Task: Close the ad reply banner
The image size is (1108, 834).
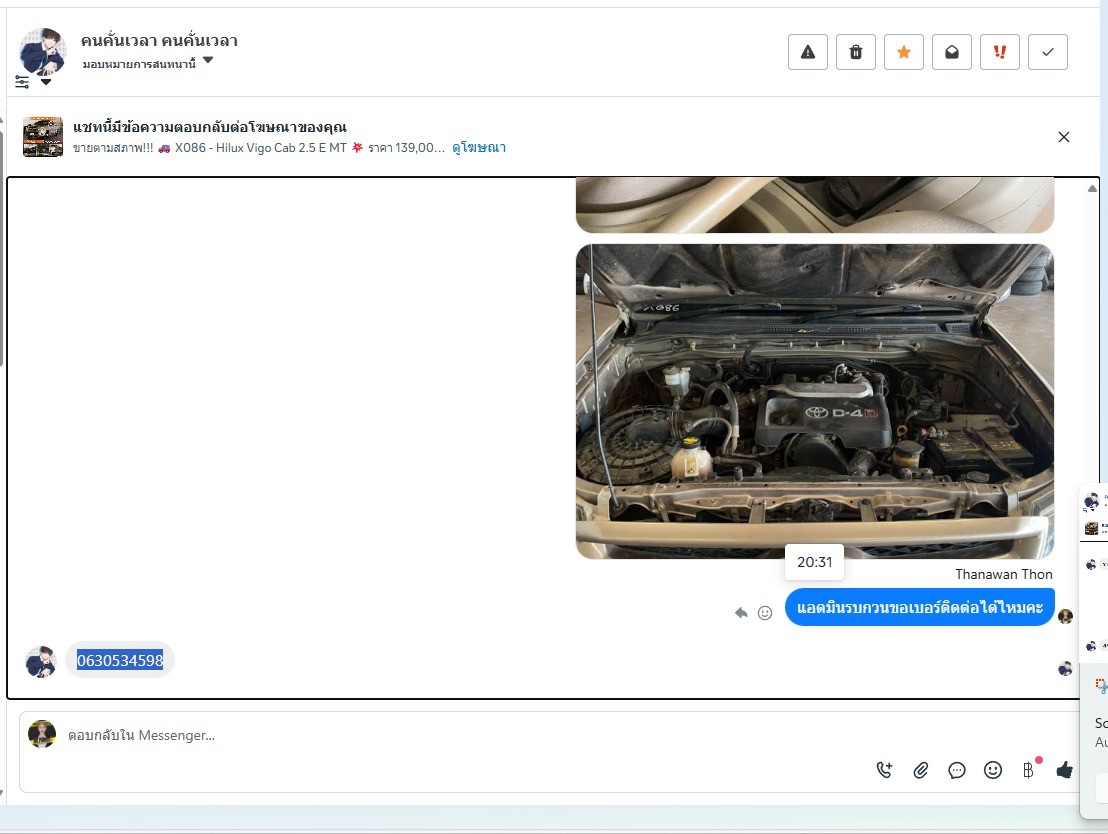Action: point(1063,137)
